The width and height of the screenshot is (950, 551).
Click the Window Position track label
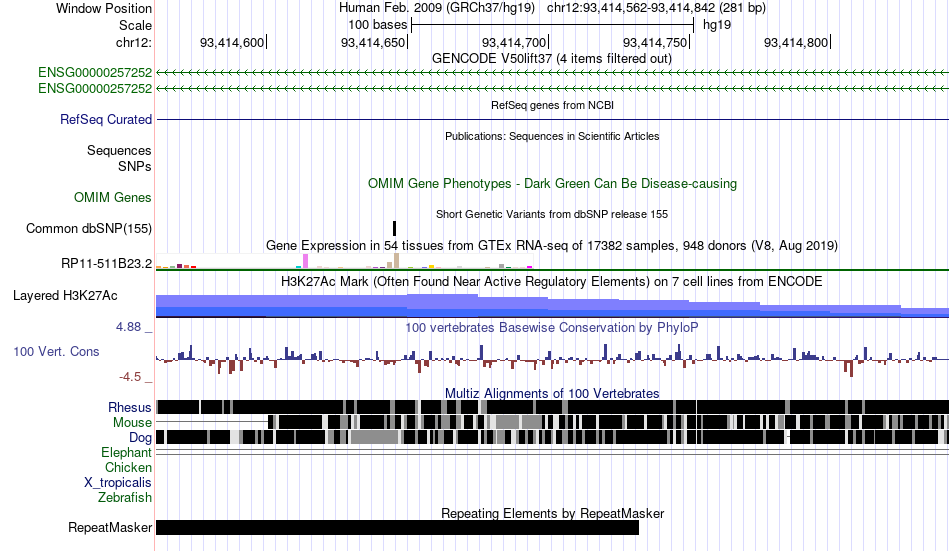(104, 8)
